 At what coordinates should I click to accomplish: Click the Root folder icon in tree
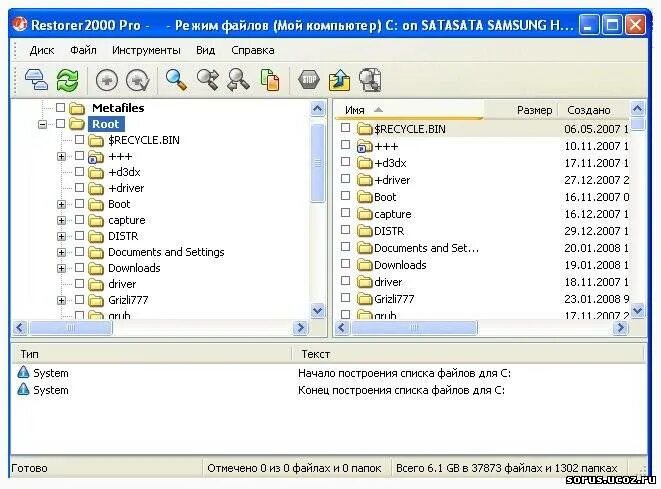tap(77, 124)
